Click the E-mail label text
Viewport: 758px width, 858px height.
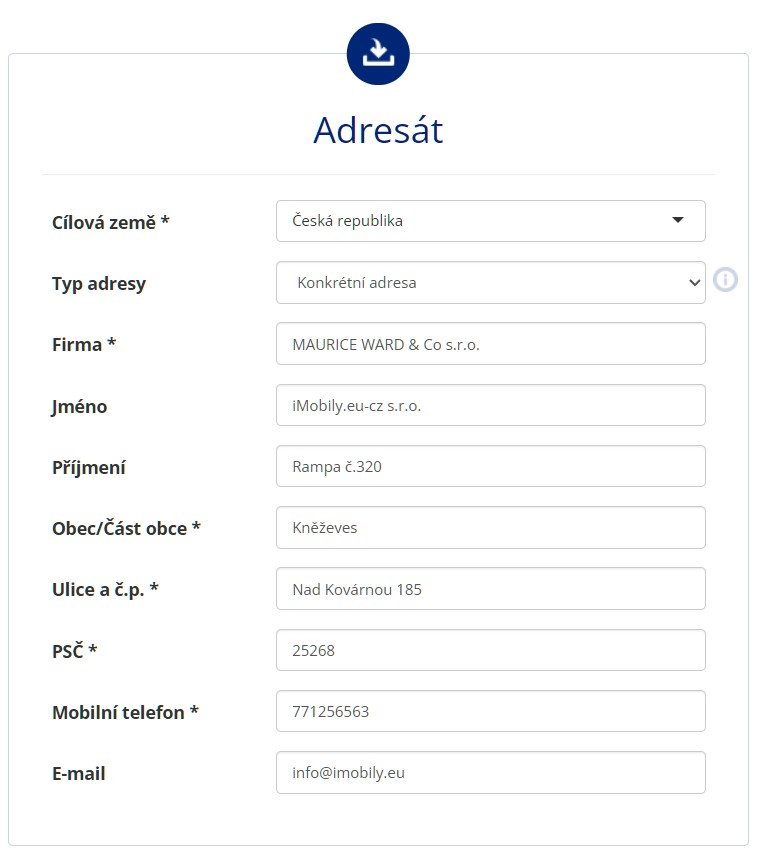tap(79, 773)
